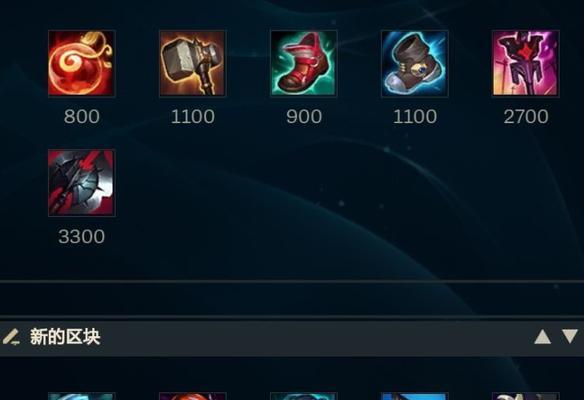Select the third partially visible dark-teal item
Viewport: 584px width, 400px height.
(304, 396)
